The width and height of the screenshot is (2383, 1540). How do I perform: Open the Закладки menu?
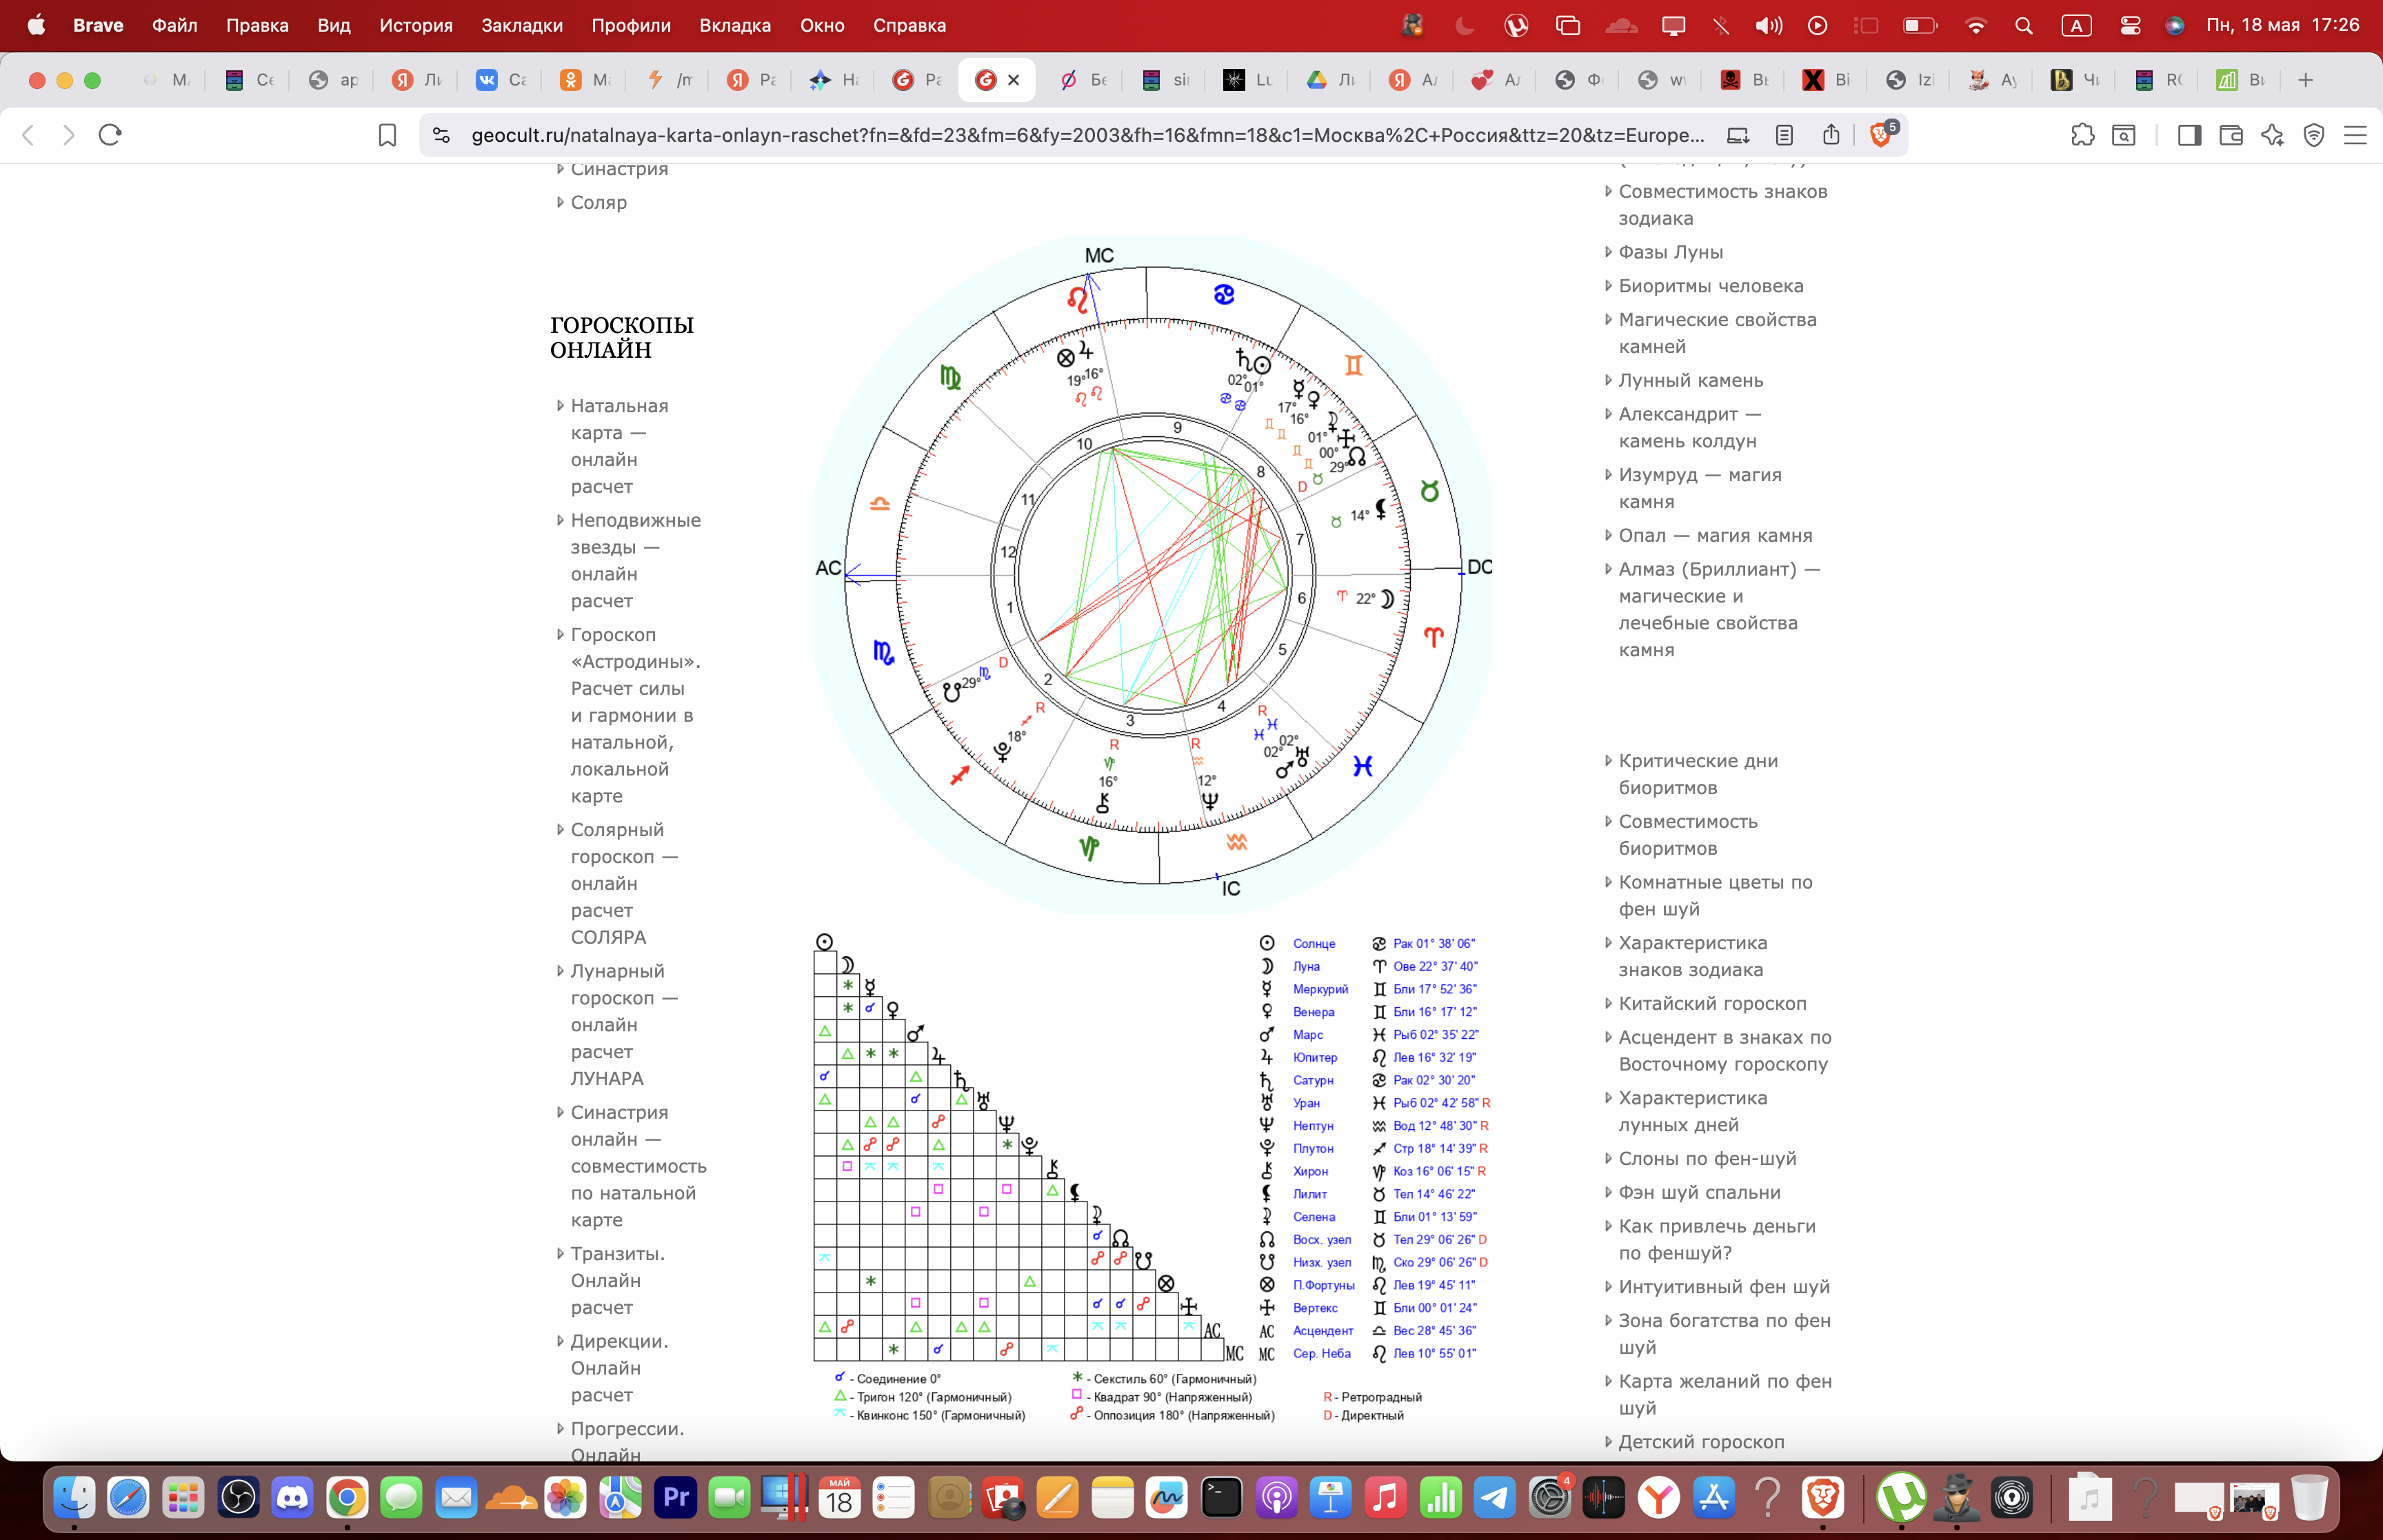522,25
